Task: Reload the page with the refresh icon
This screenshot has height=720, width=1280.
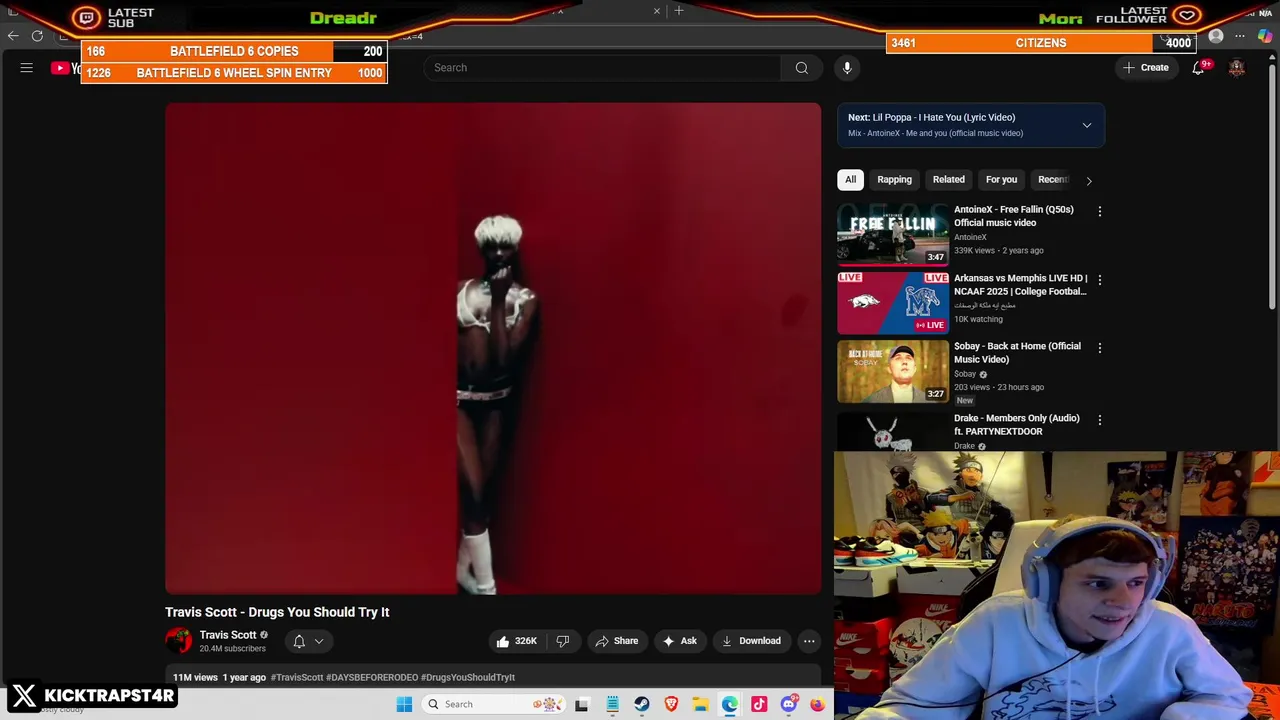Action: (37, 36)
